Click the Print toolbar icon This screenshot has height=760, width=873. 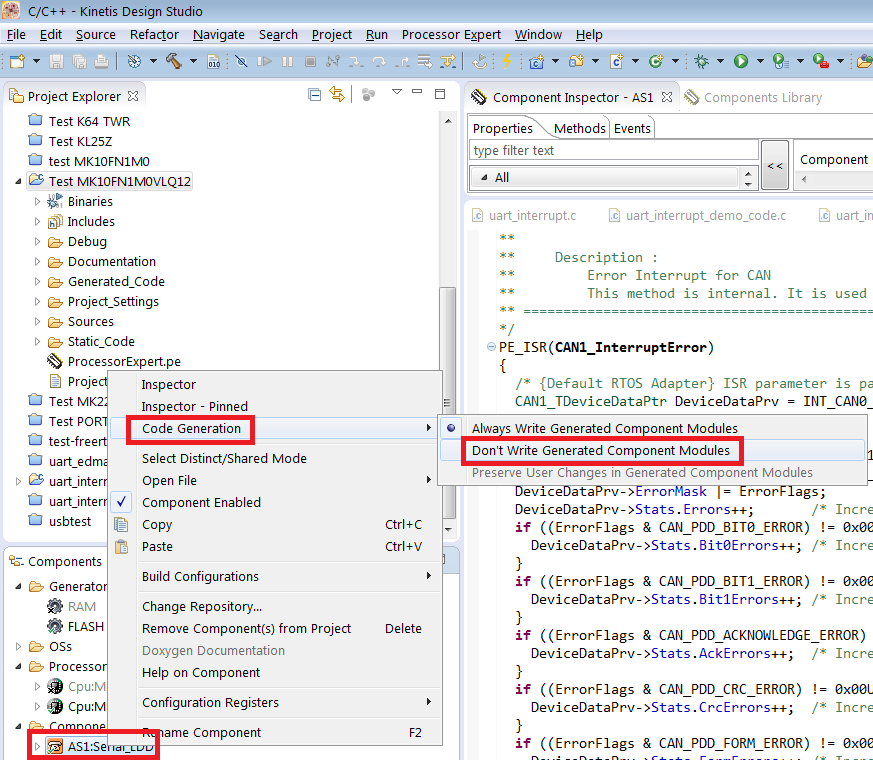click(101, 61)
